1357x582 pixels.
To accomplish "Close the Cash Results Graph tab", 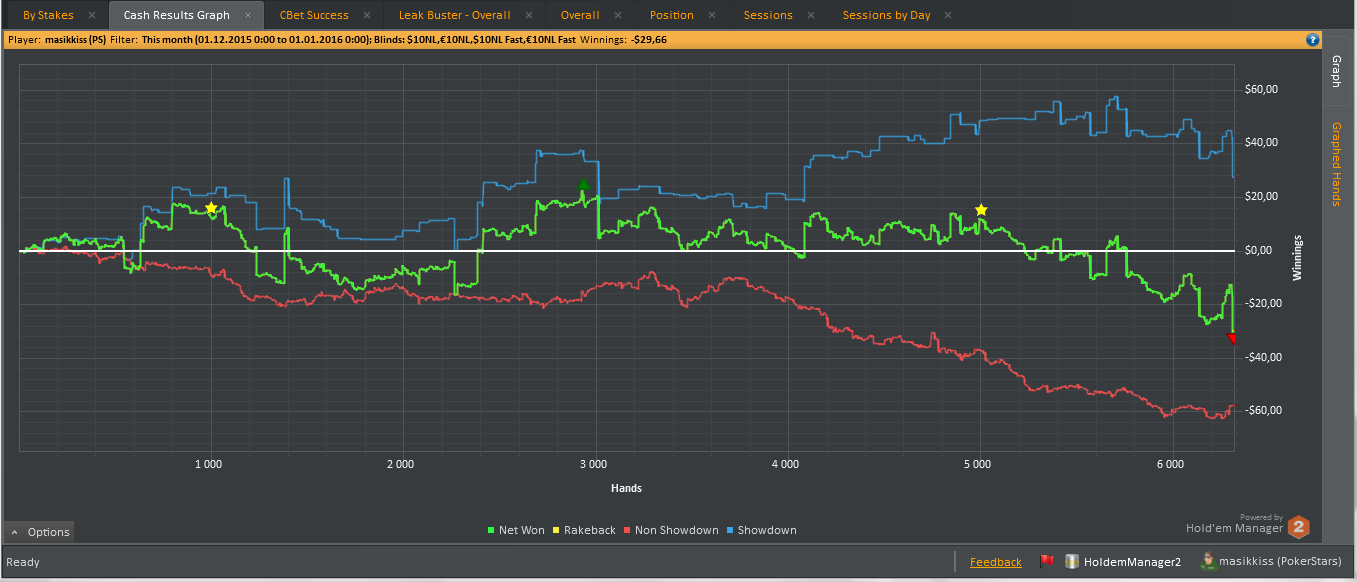I will pyautogui.click(x=248, y=15).
